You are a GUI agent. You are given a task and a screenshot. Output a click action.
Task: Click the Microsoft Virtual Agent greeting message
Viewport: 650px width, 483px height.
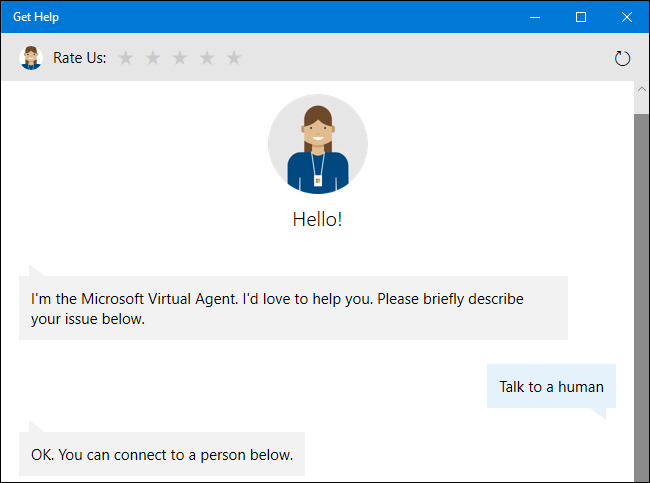[292, 308]
